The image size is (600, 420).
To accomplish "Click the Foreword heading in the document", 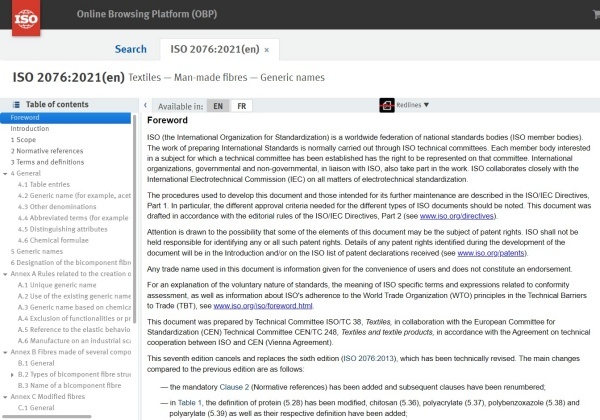I will 167,120.
